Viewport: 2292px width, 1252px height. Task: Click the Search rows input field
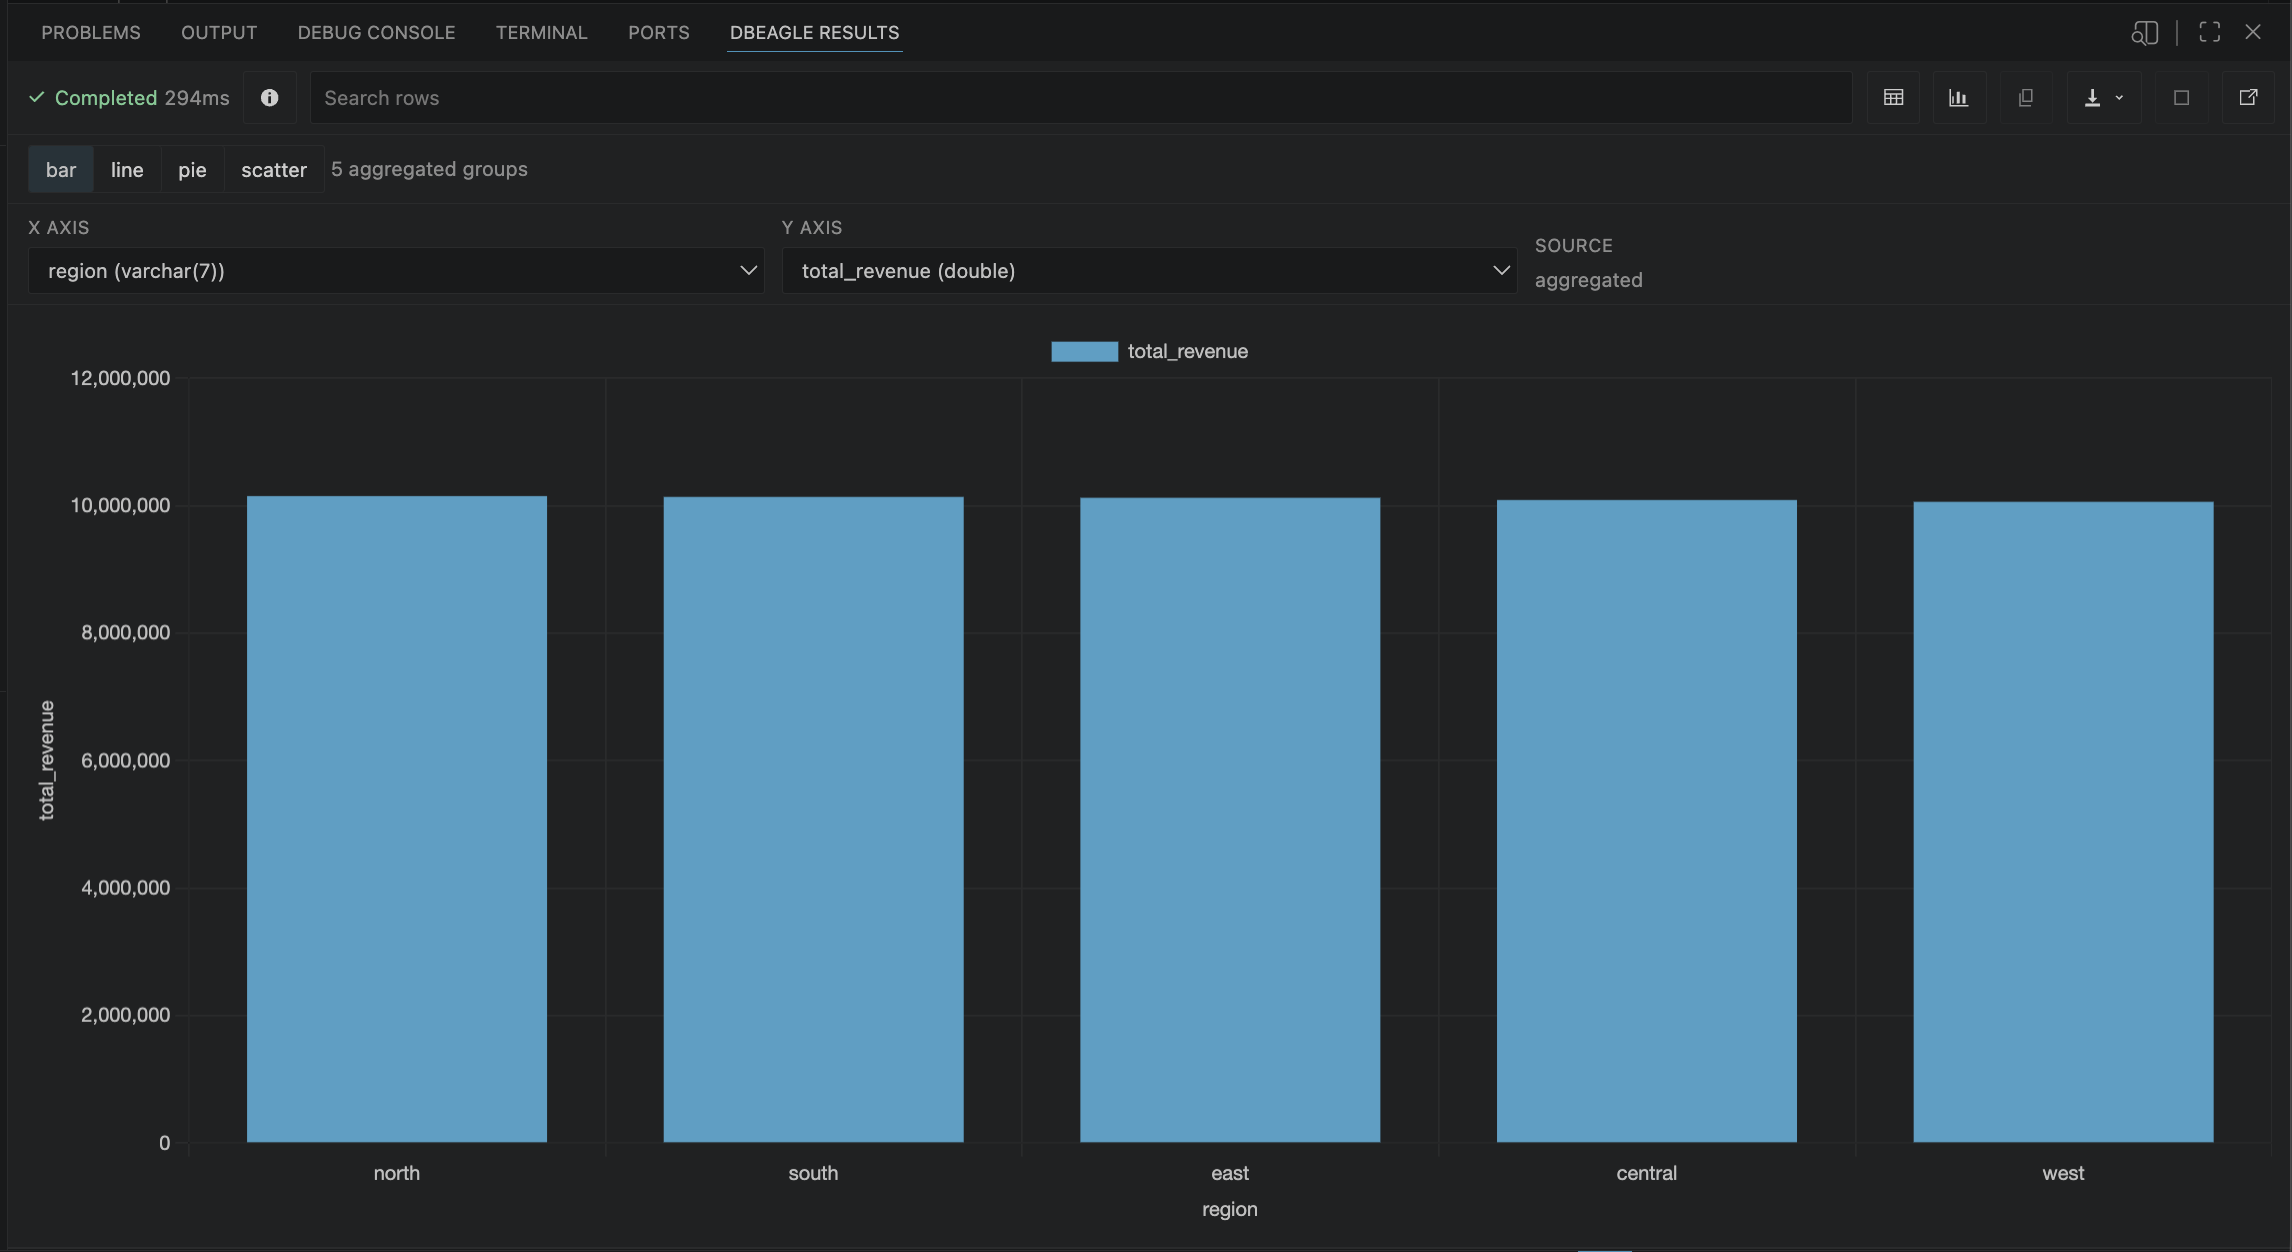(1080, 97)
